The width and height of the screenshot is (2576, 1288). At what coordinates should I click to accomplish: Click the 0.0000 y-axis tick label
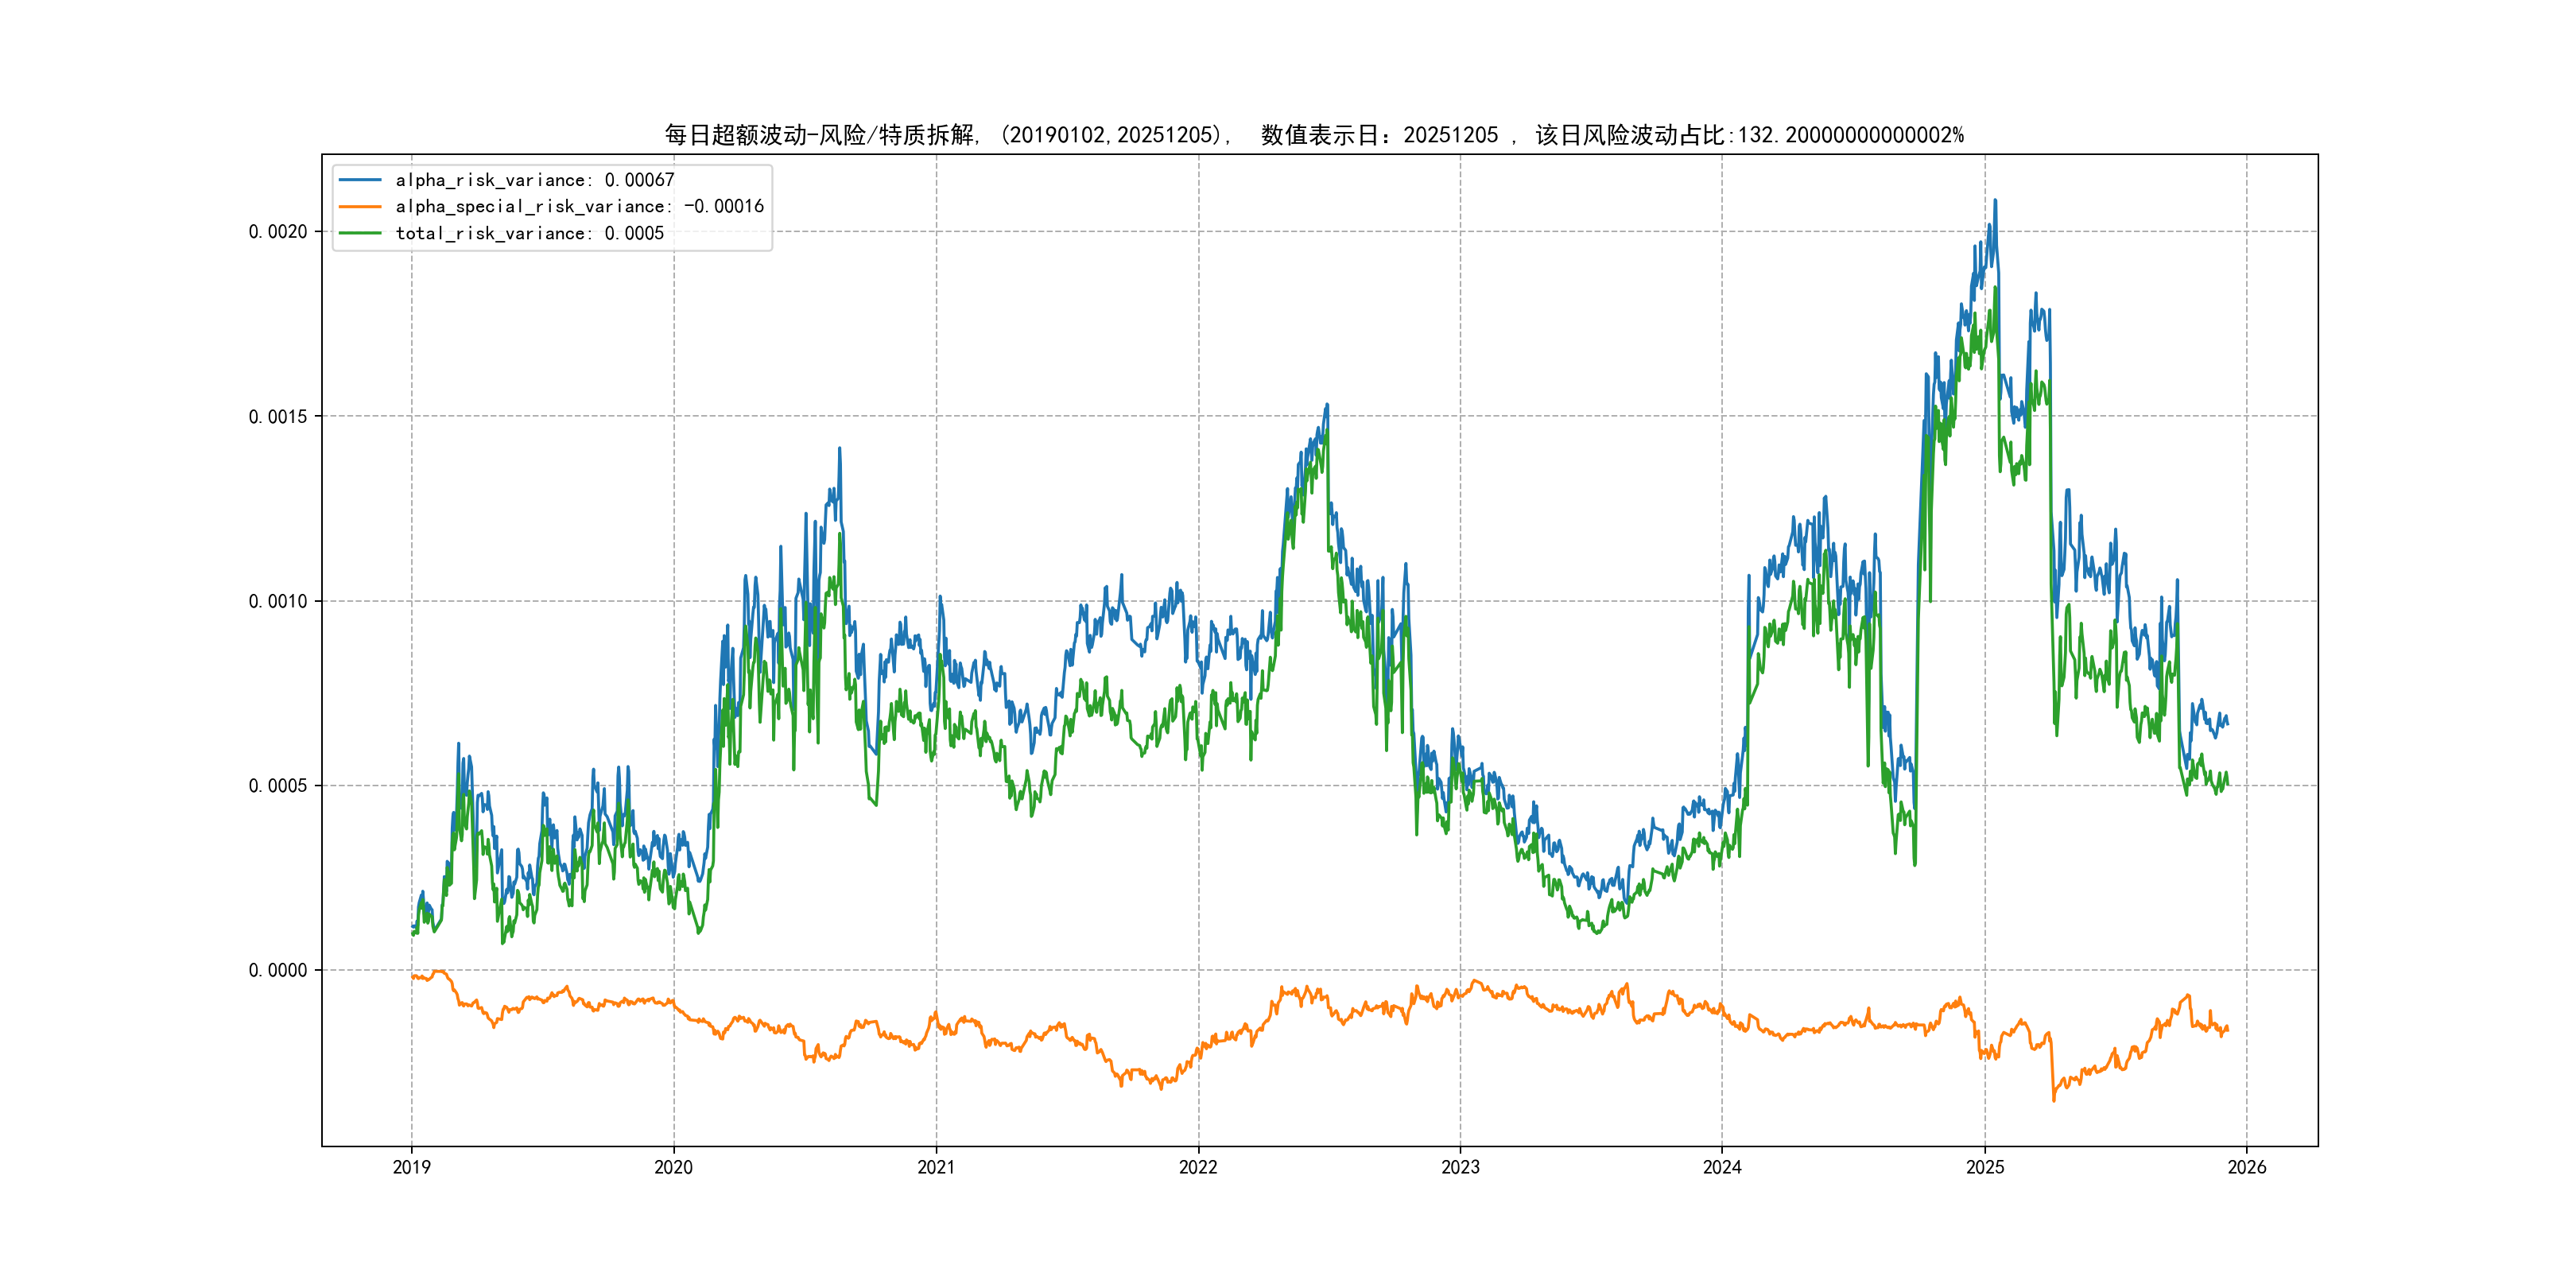[278, 970]
